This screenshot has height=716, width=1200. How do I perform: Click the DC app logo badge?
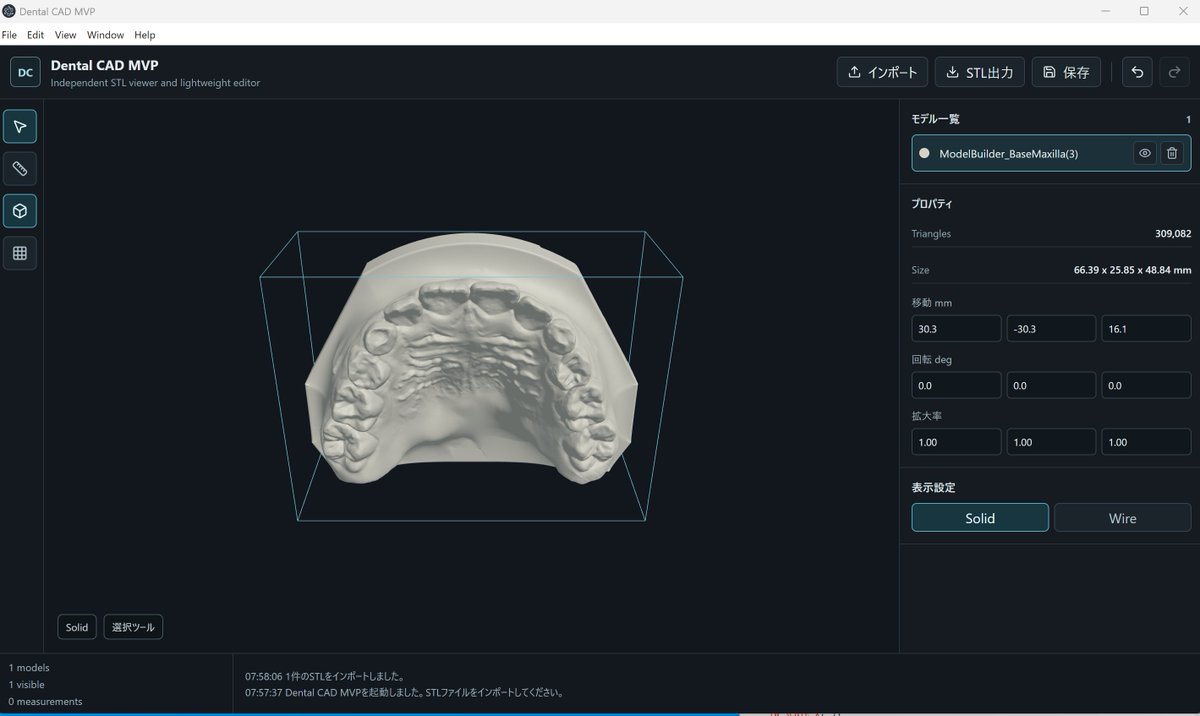pos(26,72)
